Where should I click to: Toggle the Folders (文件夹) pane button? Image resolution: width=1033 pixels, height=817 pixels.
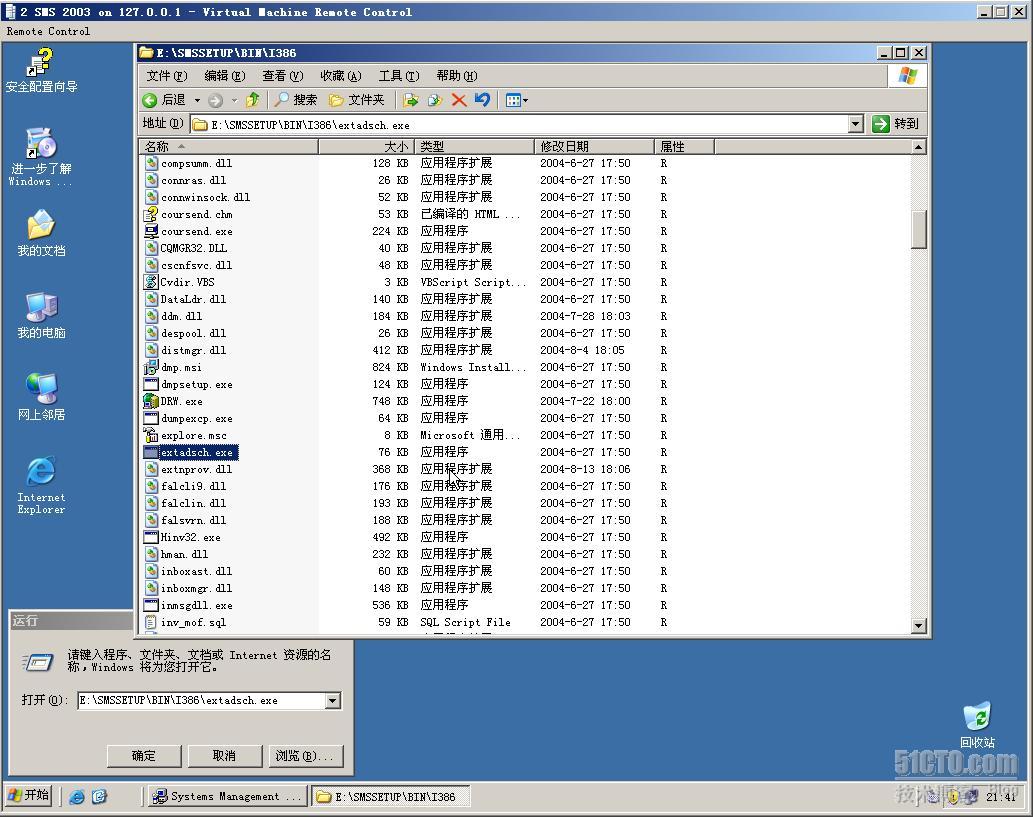tap(356, 99)
